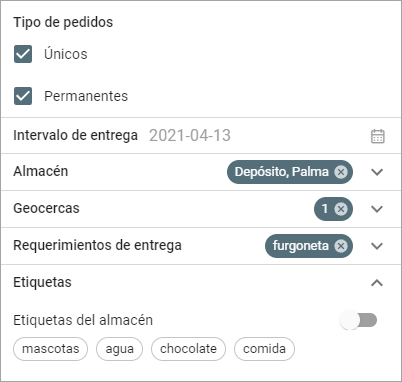Select the agua tag

tap(119, 349)
